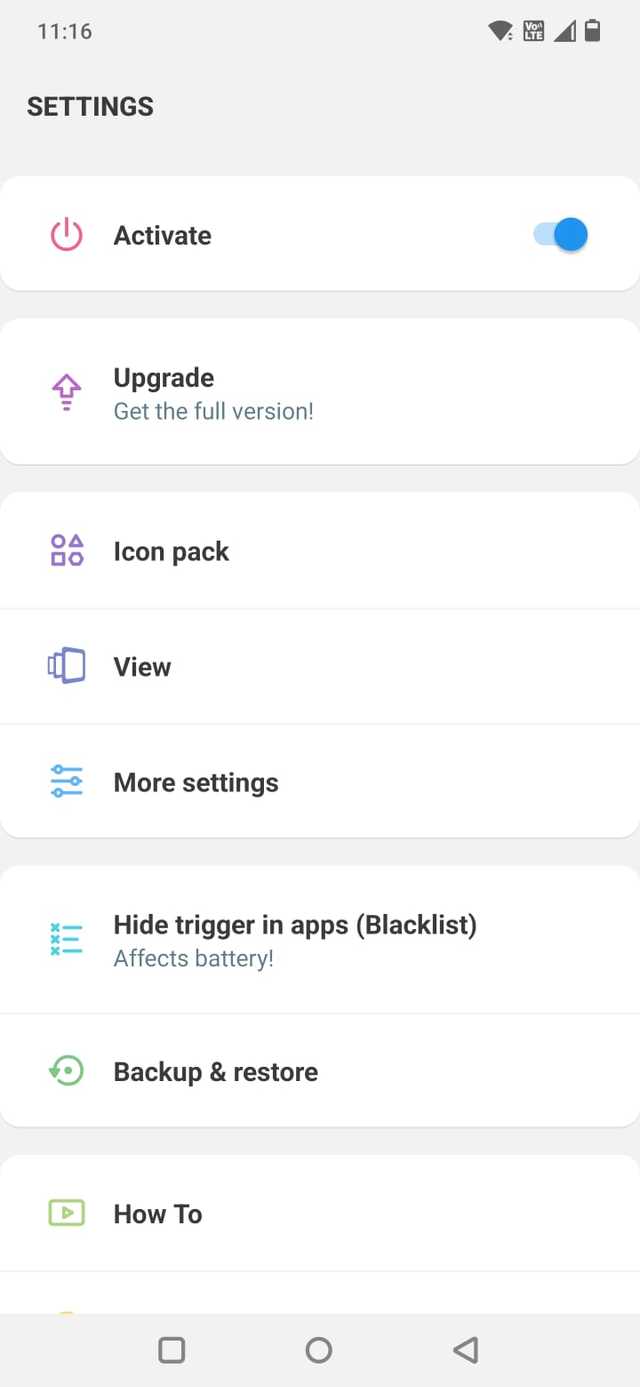640x1387 pixels.
Task: Open the Icon pack settings
Action: point(171,552)
